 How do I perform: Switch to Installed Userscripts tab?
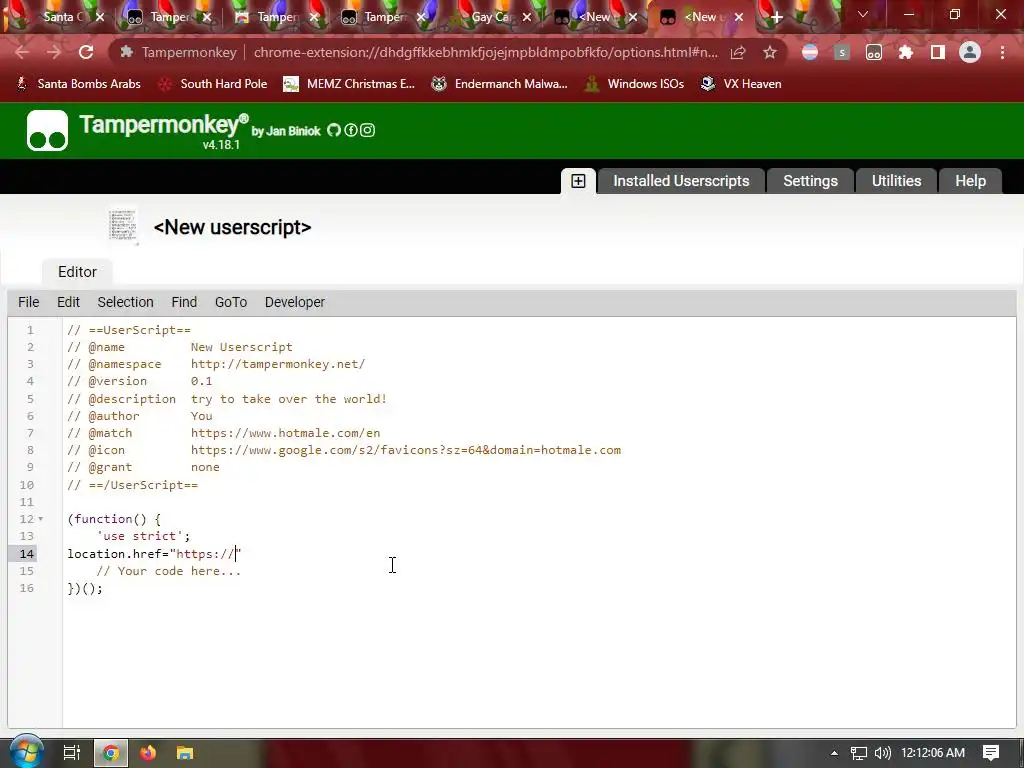681,181
